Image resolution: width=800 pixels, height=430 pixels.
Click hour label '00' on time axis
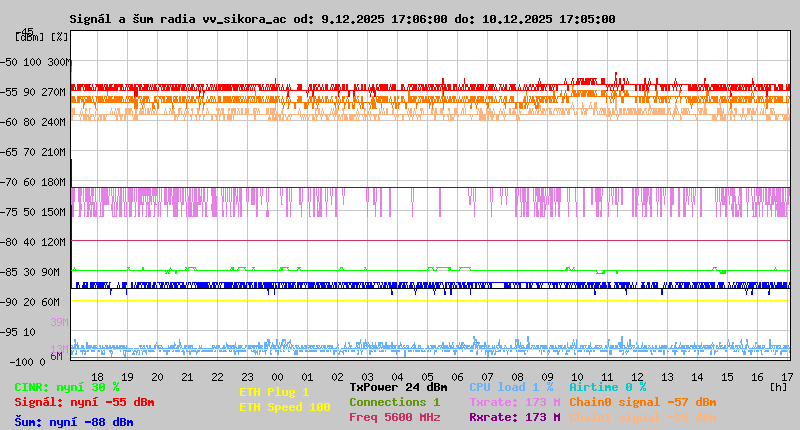click(x=277, y=377)
